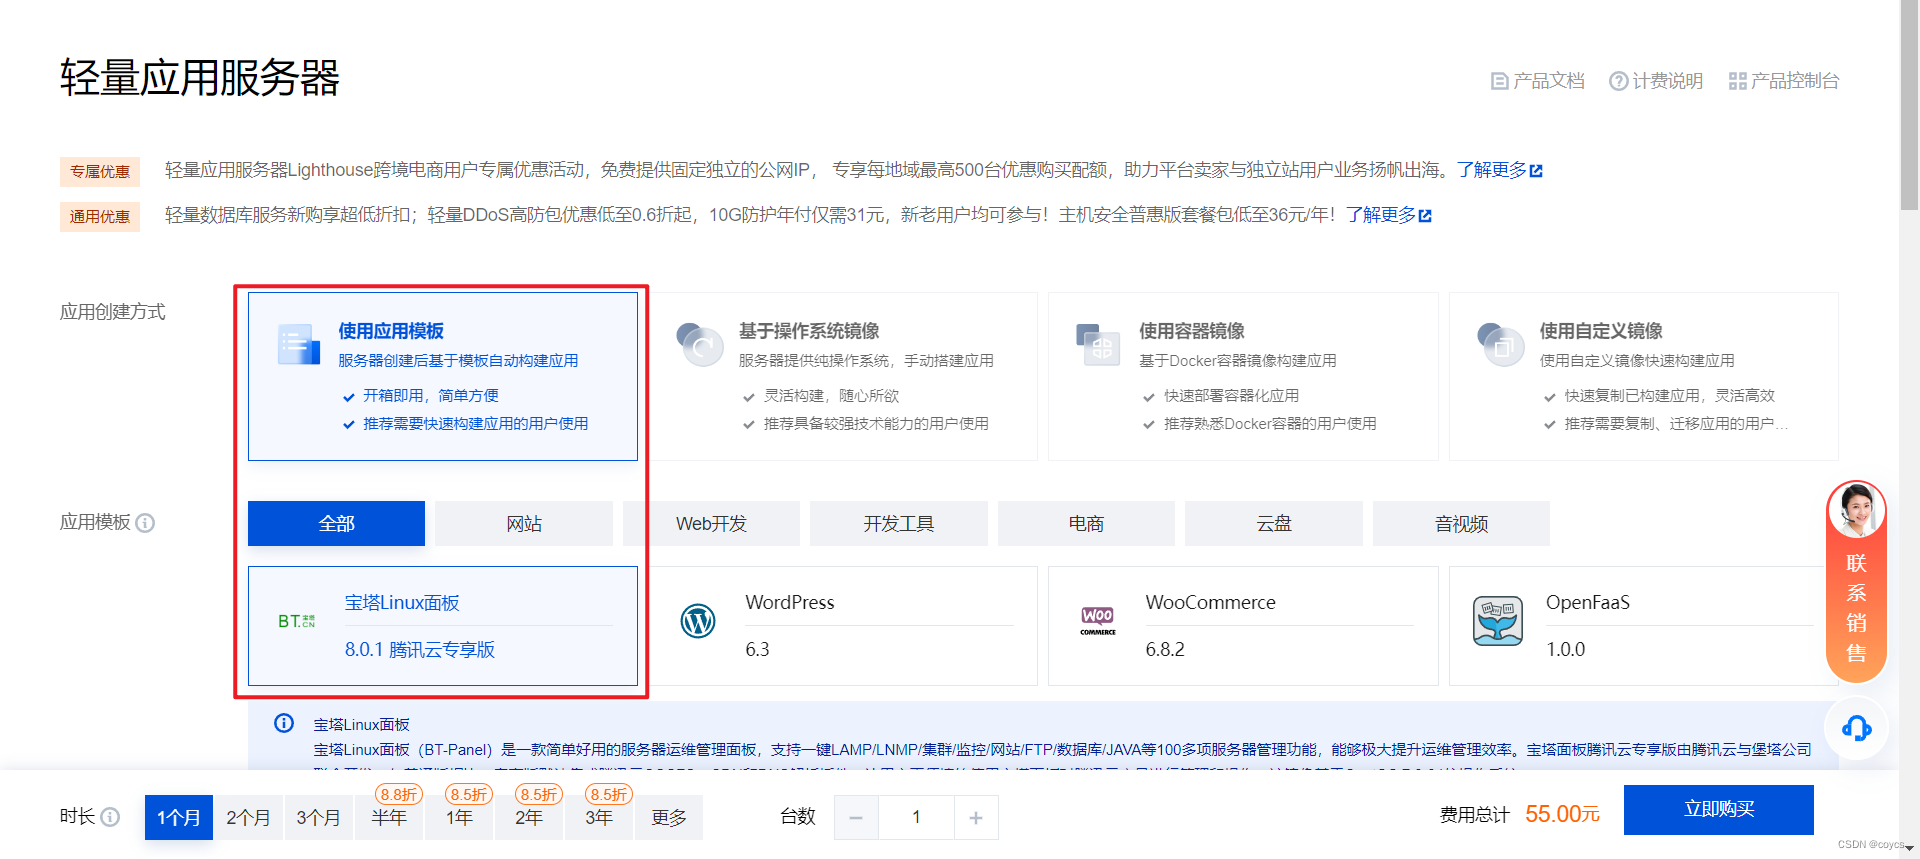Viewport: 1920px width, 859px height.
Task: Switch to the Web开发 template tab
Action: (711, 524)
